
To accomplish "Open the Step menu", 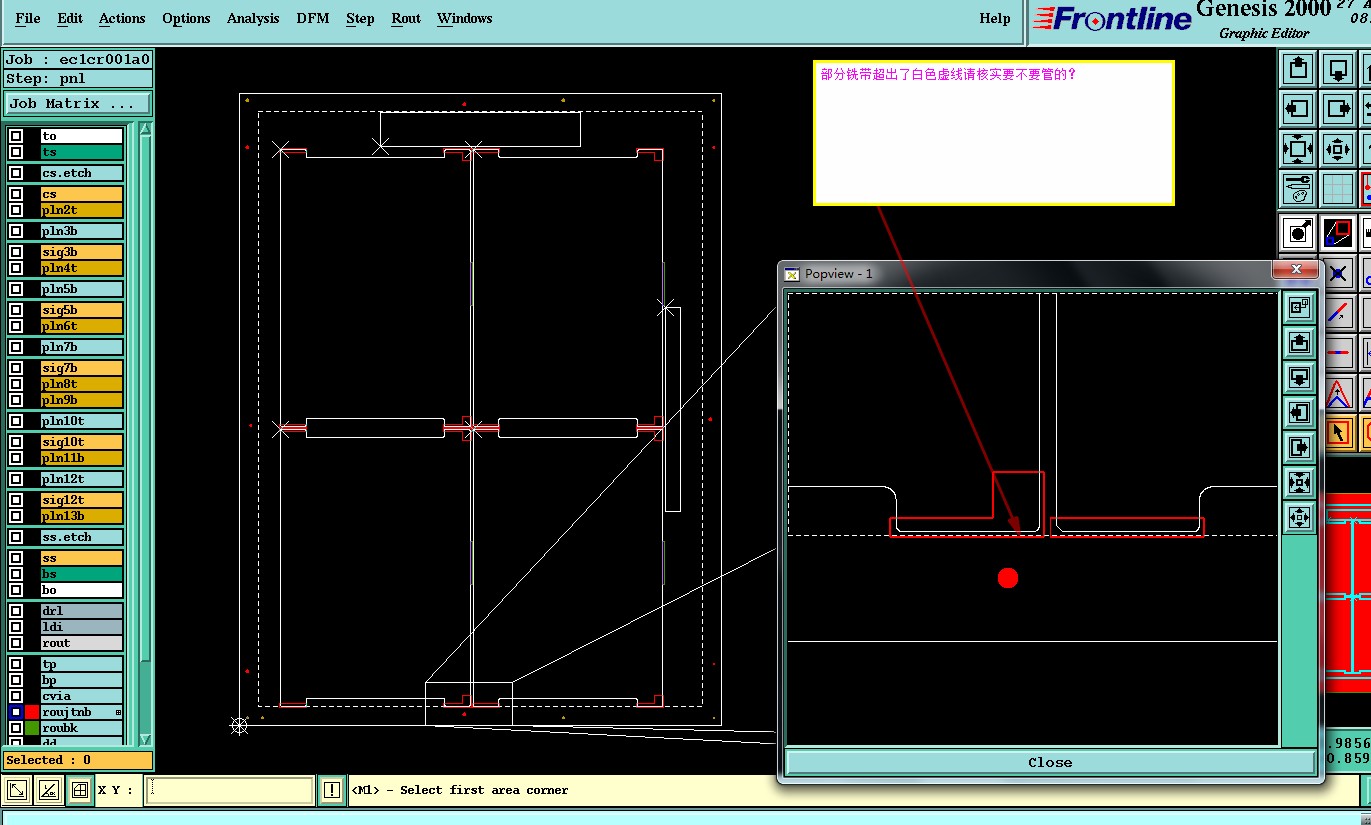I will coord(360,18).
